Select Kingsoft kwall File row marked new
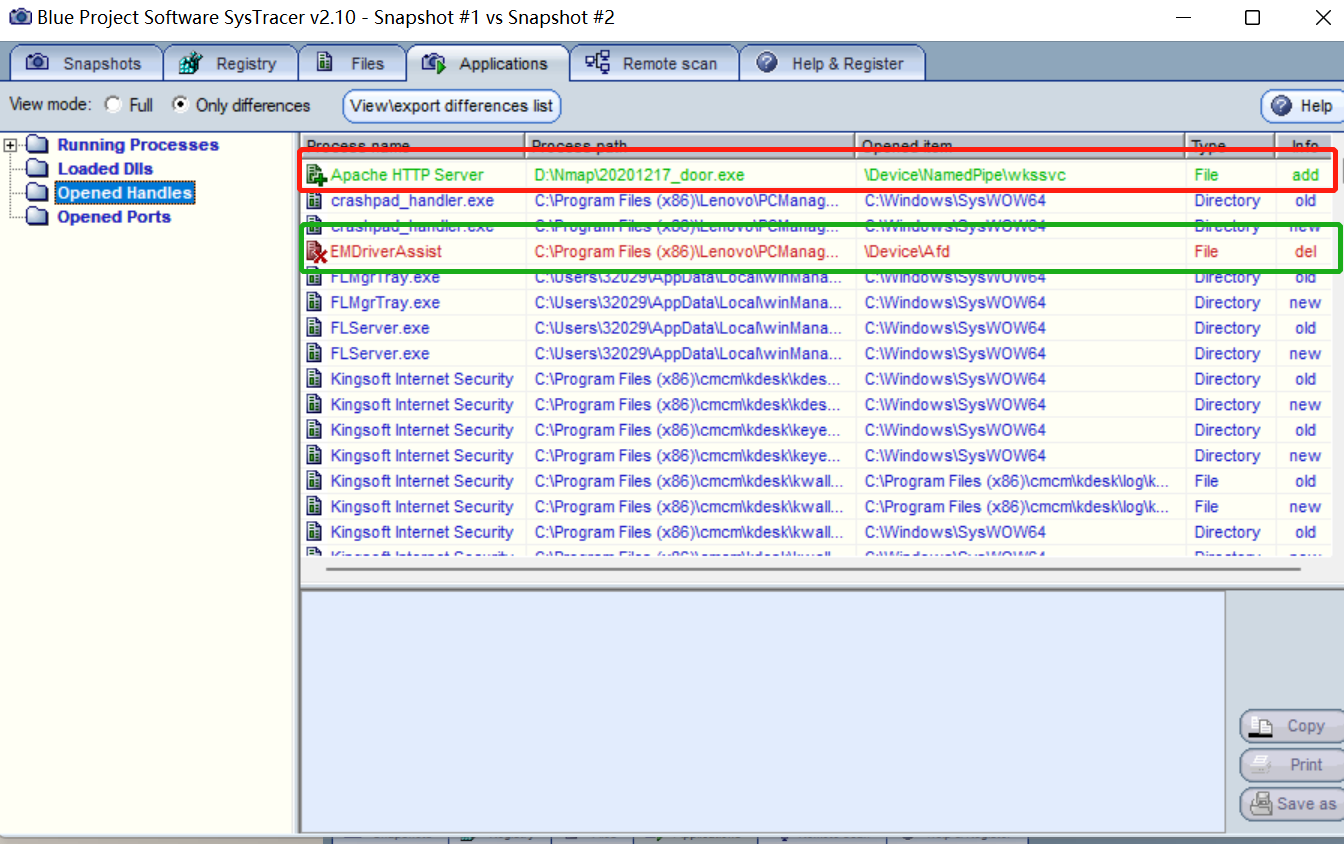Image resolution: width=1344 pixels, height=844 pixels. (816, 507)
